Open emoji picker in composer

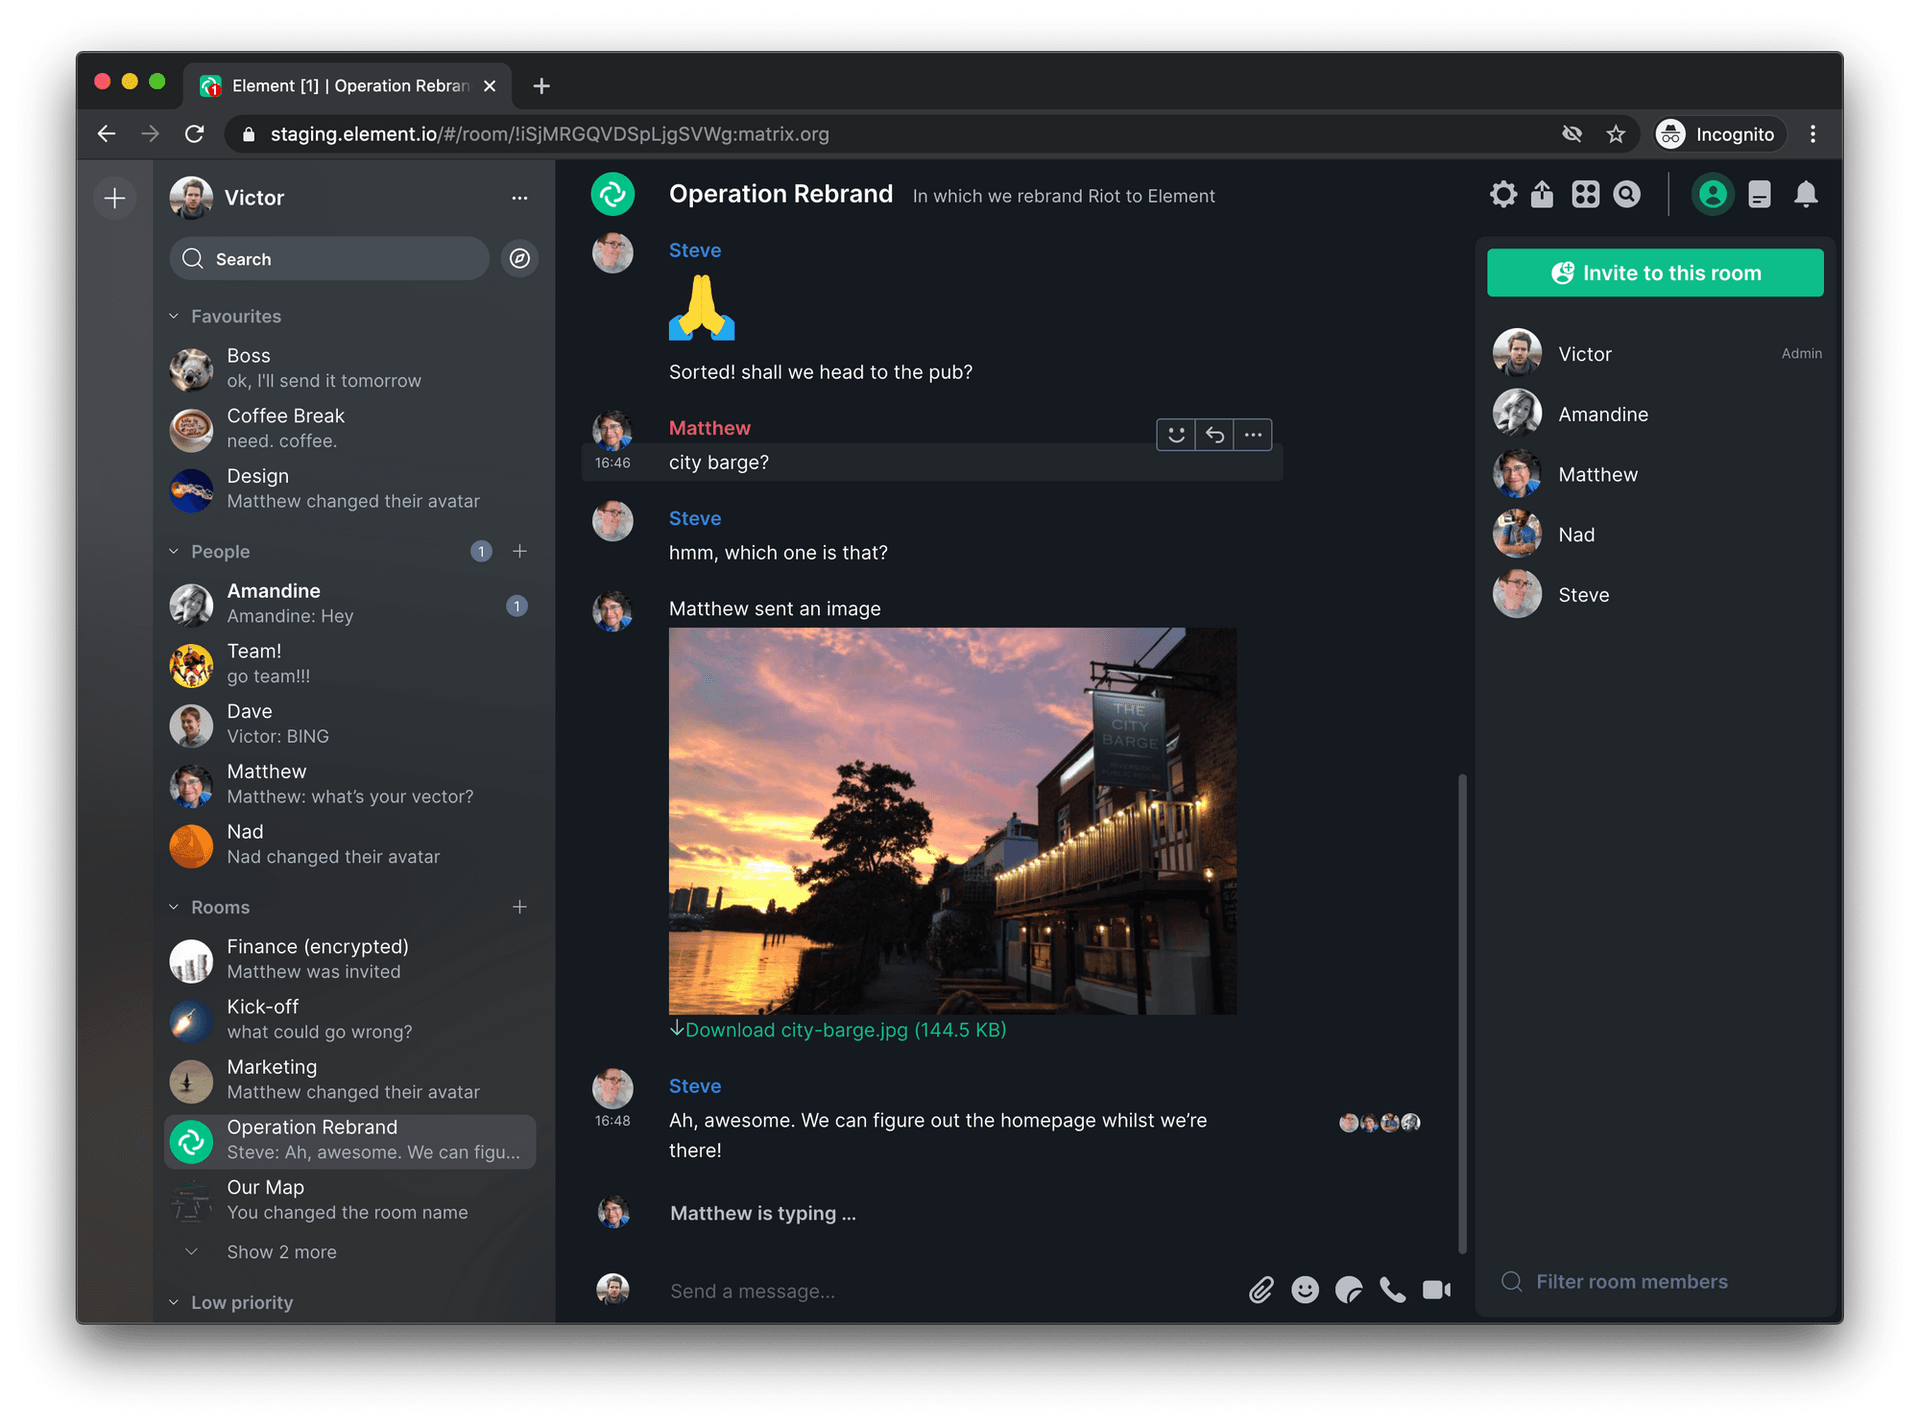coord(1305,1290)
